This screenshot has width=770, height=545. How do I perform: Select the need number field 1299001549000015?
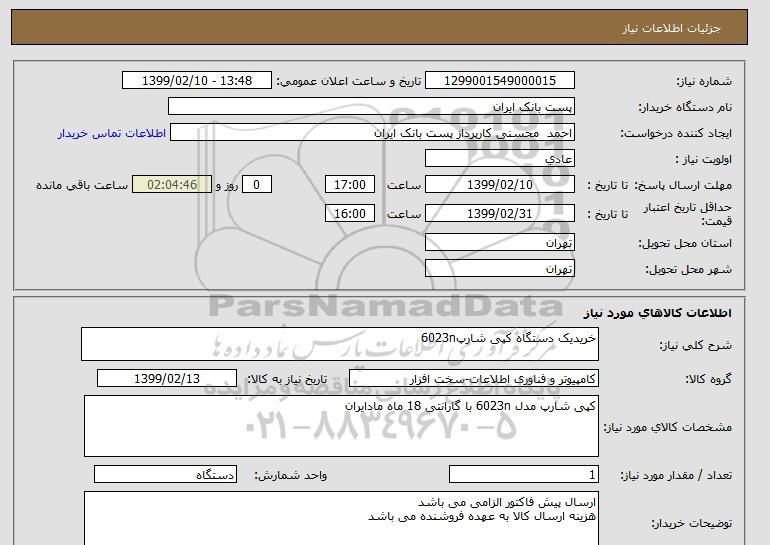[x=499, y=81]
